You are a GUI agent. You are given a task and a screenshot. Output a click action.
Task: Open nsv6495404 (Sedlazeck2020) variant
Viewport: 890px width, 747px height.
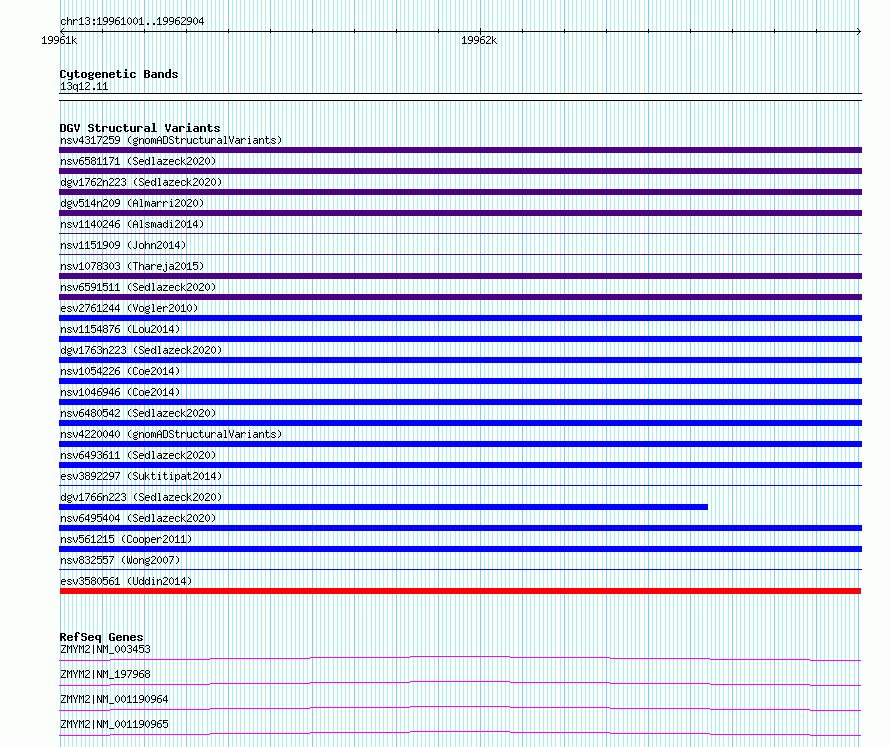tap(138, 518)
